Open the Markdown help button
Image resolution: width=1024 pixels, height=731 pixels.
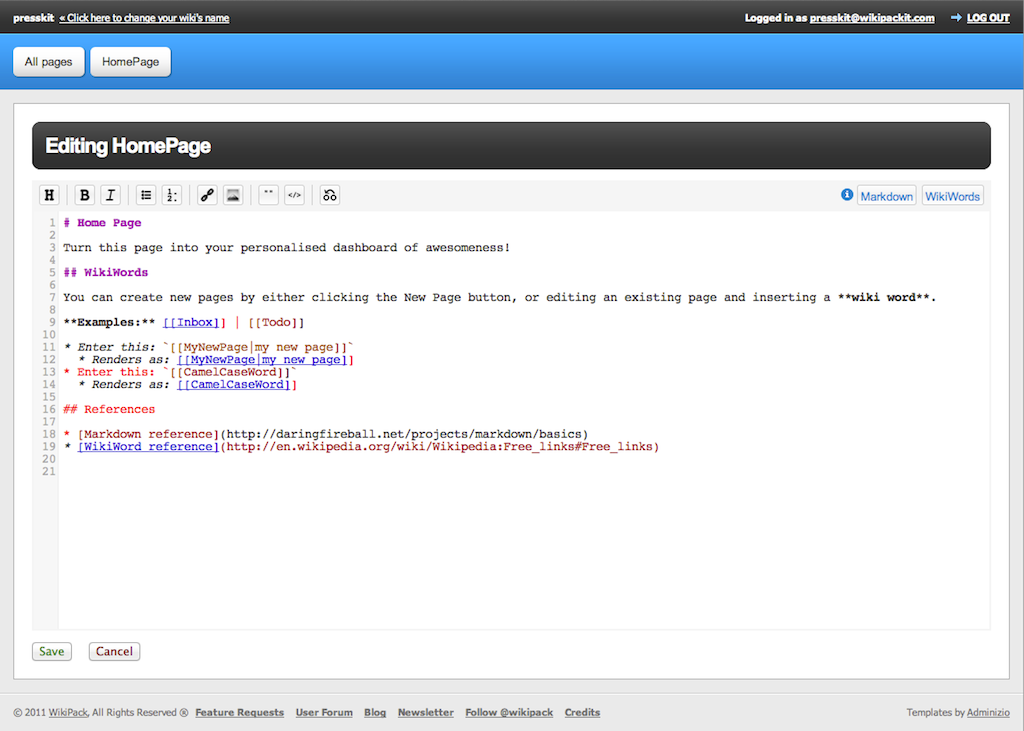click(886, 196)
